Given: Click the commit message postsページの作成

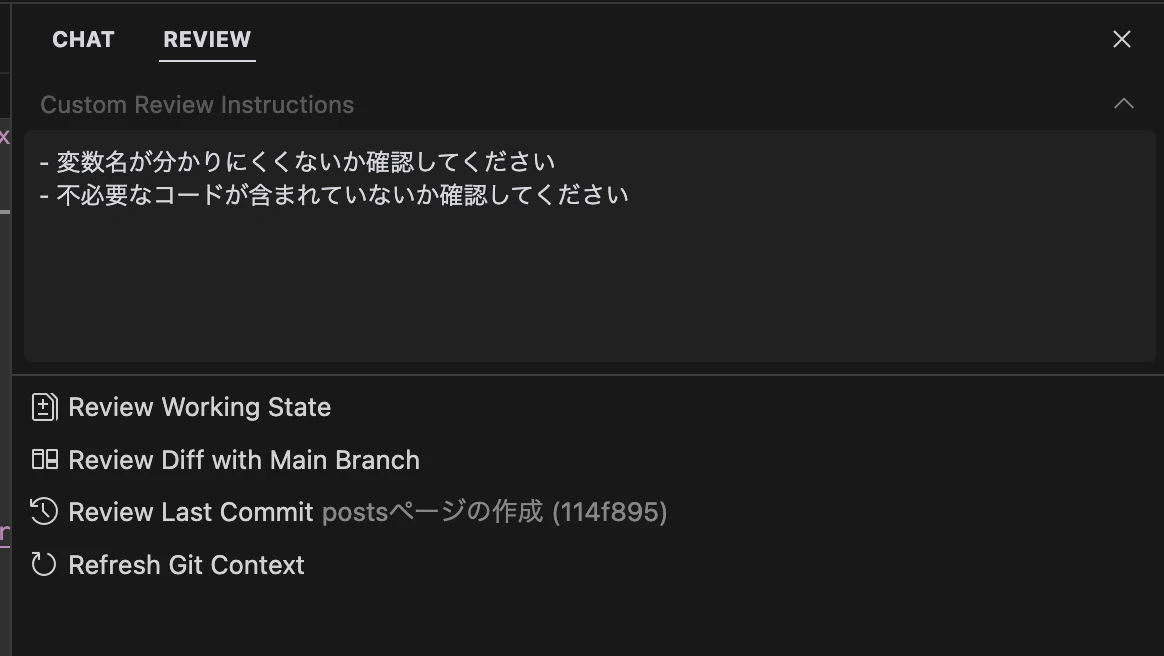Looking at the screenshot, I should pos(432,512).
